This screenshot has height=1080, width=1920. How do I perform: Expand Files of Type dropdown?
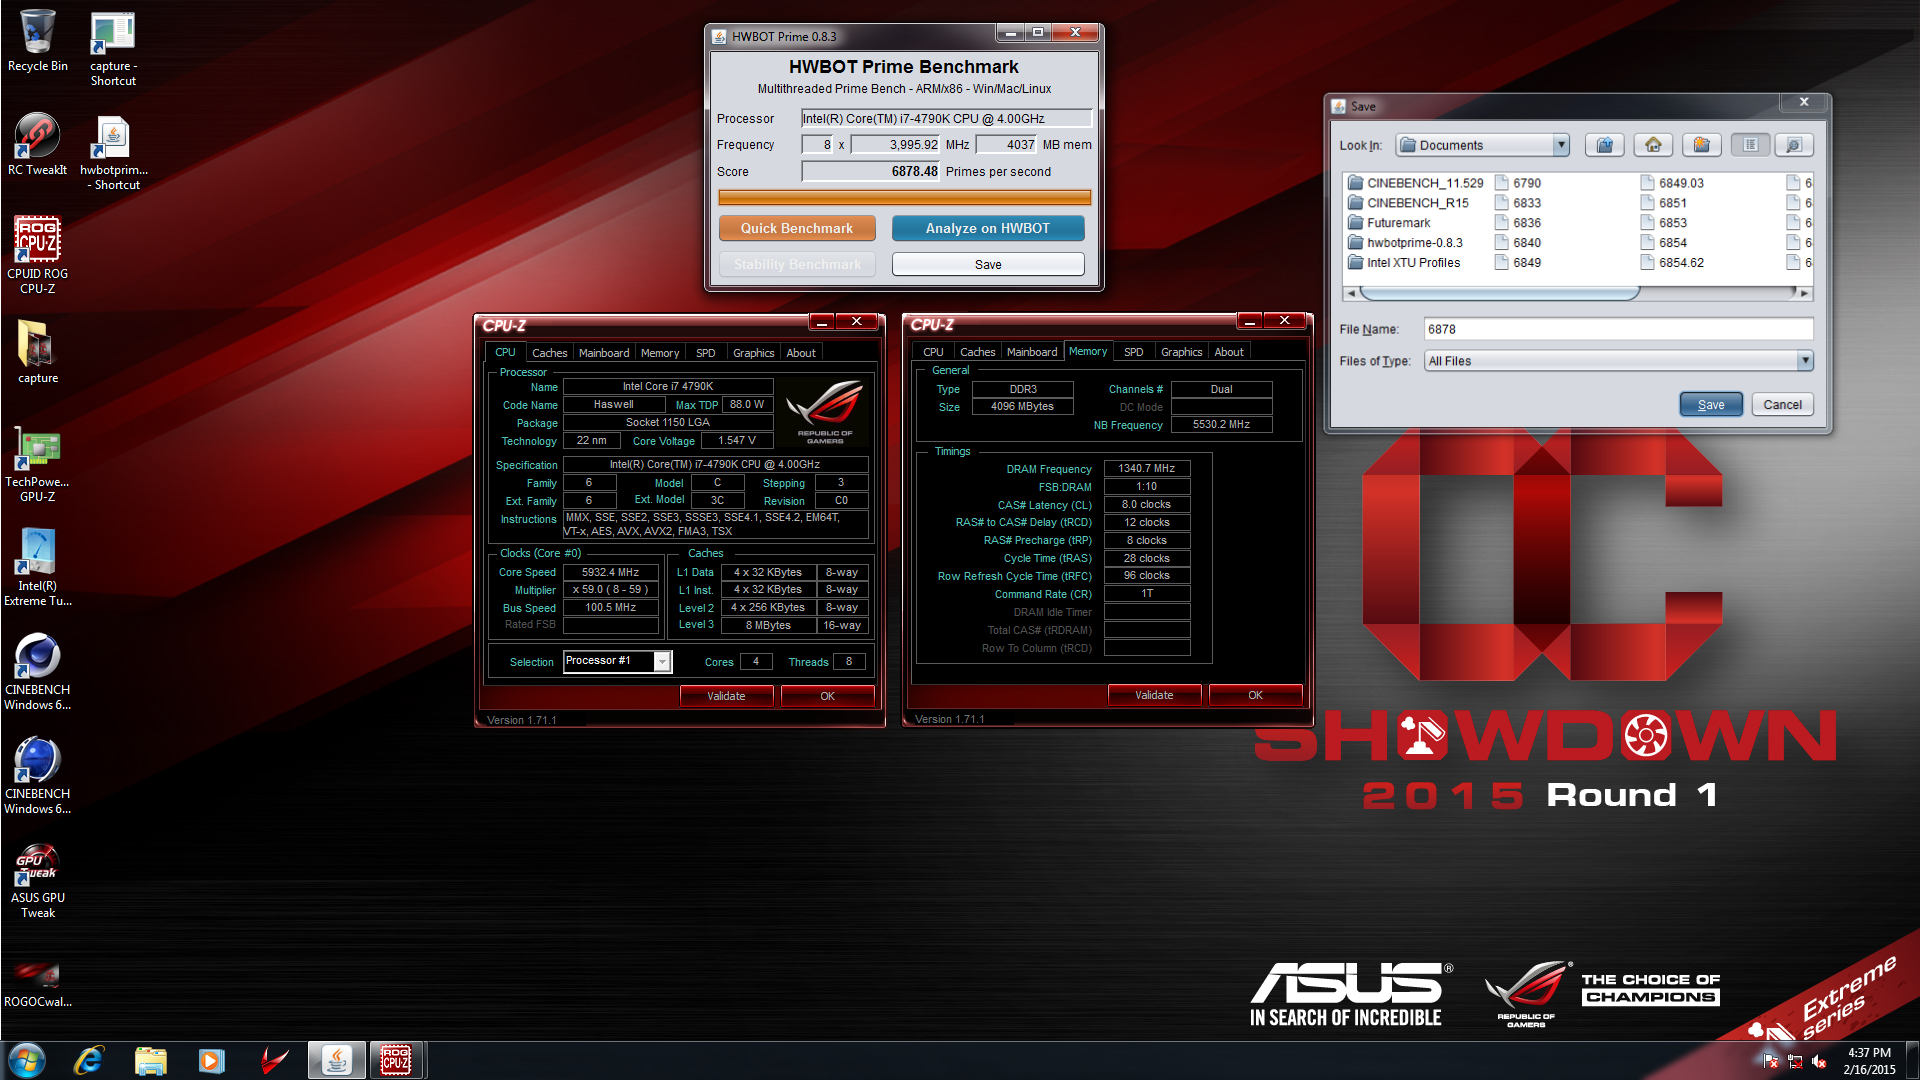[1805, 361]
